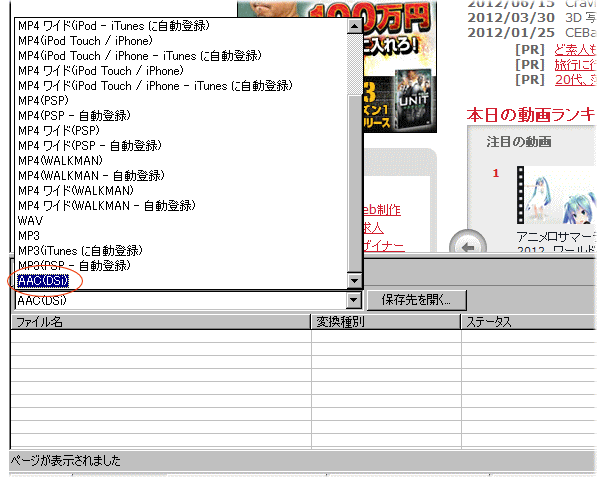
Task: Select MP4(WALKMAN) format
Action: (61, 161)
